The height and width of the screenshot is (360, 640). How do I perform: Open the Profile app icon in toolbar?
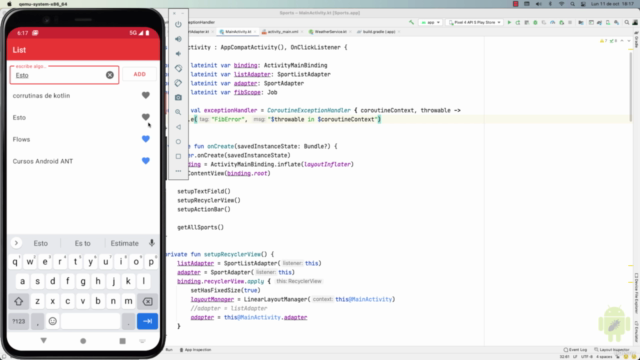(x=553, y=22)
